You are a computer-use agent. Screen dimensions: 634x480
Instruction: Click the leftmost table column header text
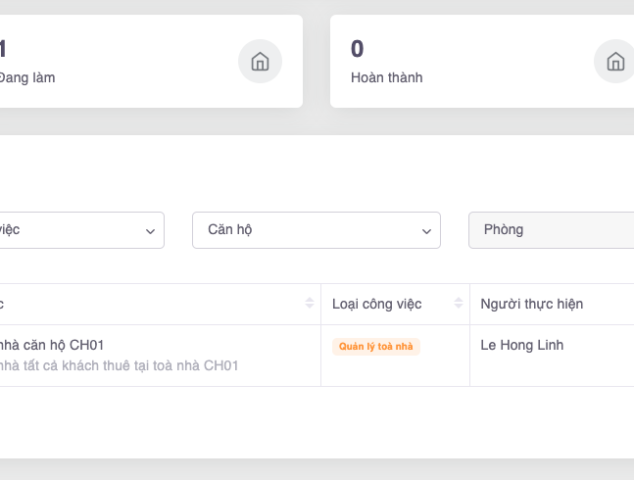point(3,304)
